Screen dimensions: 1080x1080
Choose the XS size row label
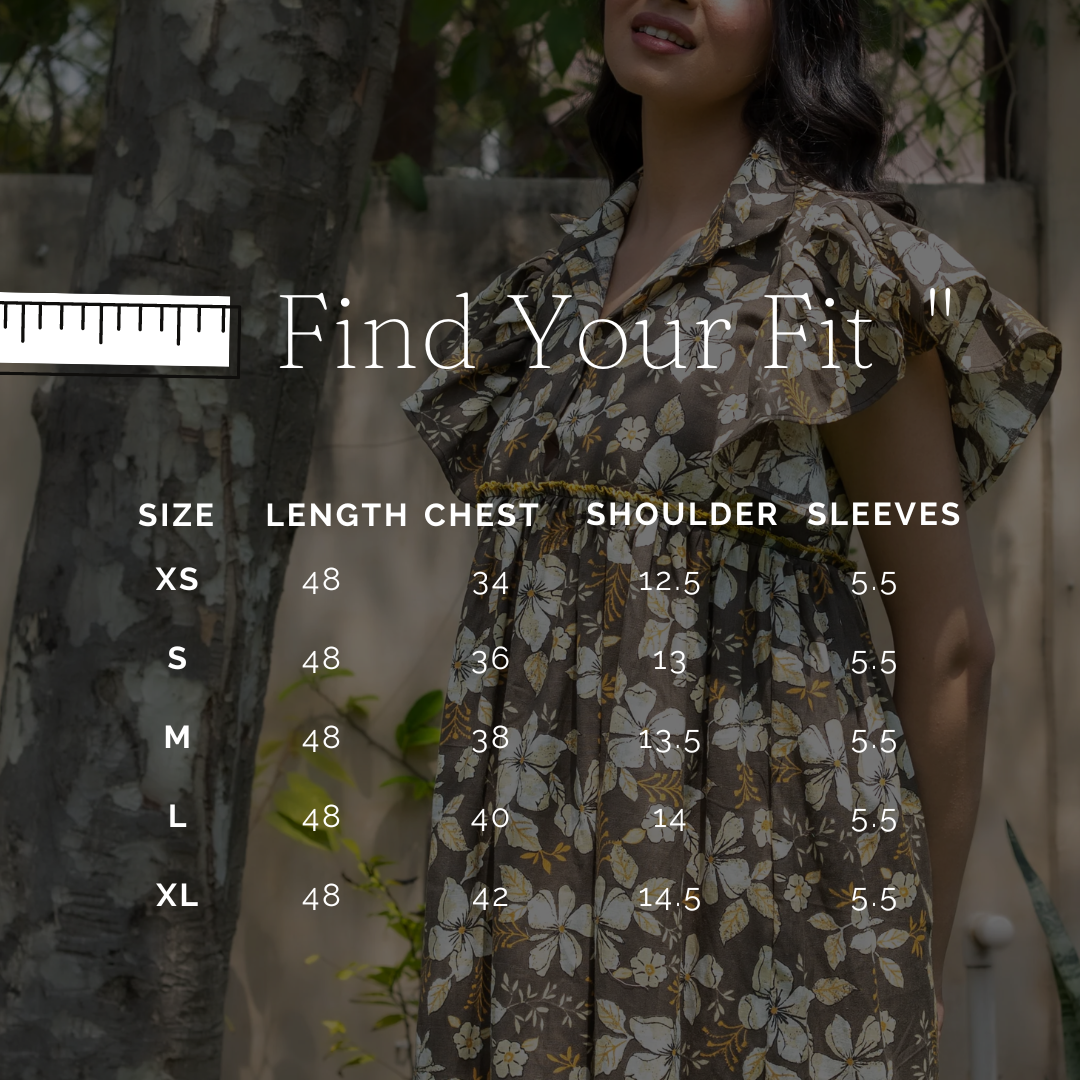(x=178, y=579)
